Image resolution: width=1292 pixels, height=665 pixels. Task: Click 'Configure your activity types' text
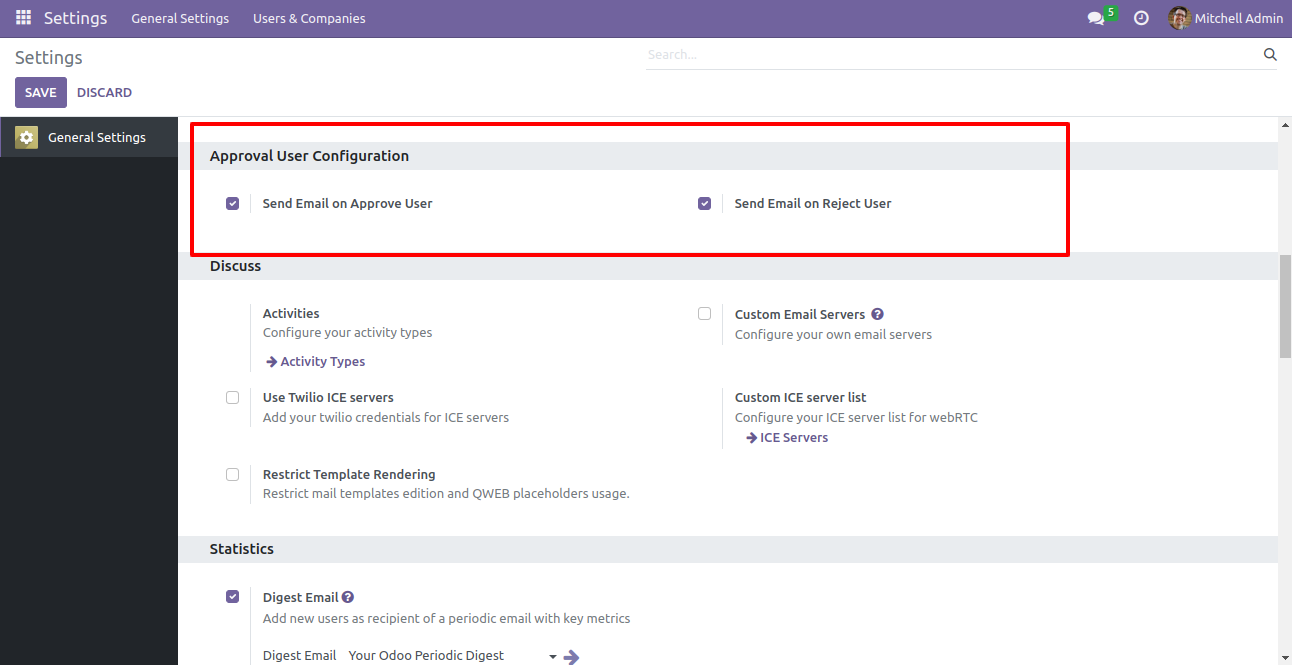click(348, 333)
